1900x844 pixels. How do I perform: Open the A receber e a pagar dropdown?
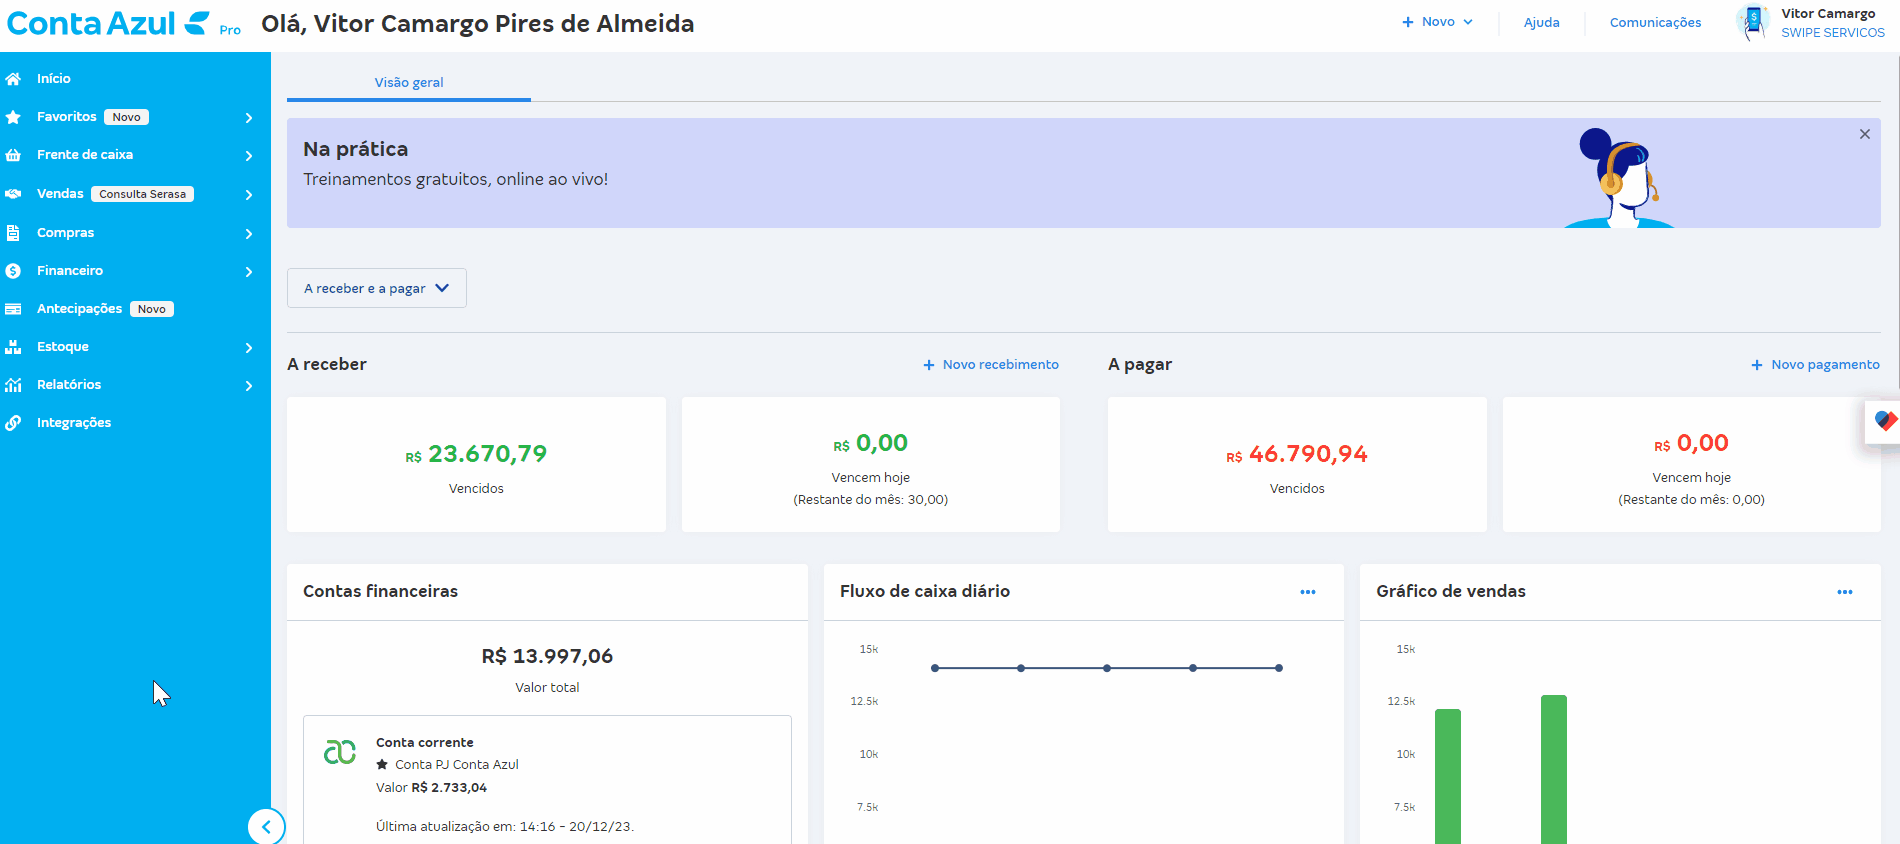(377, 288)
